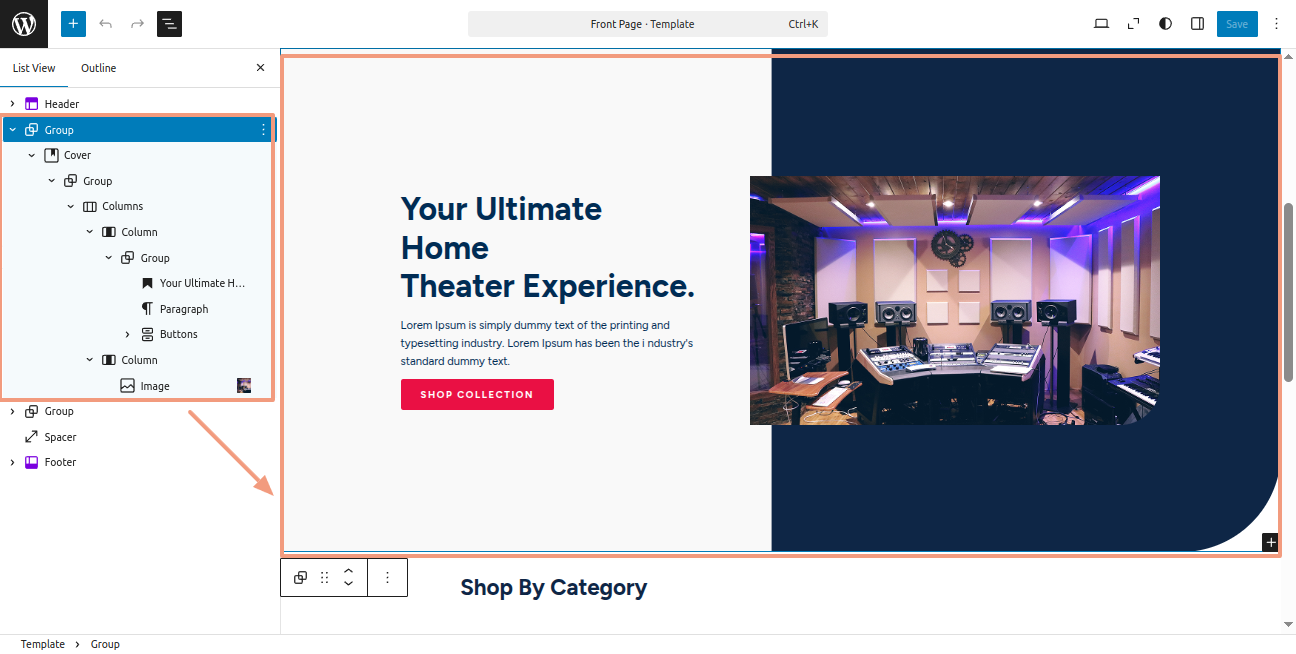Open the laptop view preview options
Image resolution: width=1296 pixels, height=654 pixels.
click(1101, 24)
